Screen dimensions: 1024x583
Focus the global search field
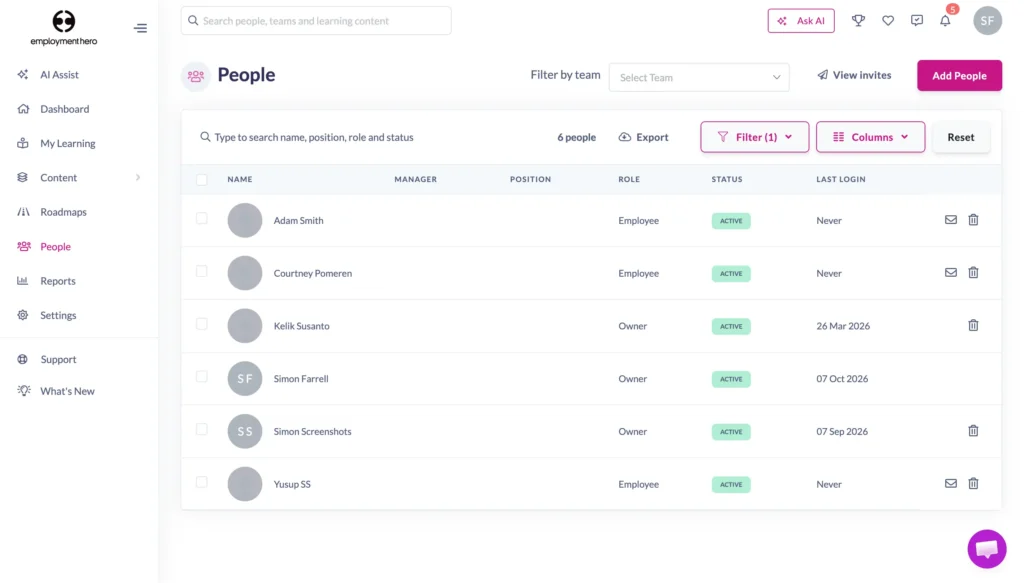click(316, 21)
